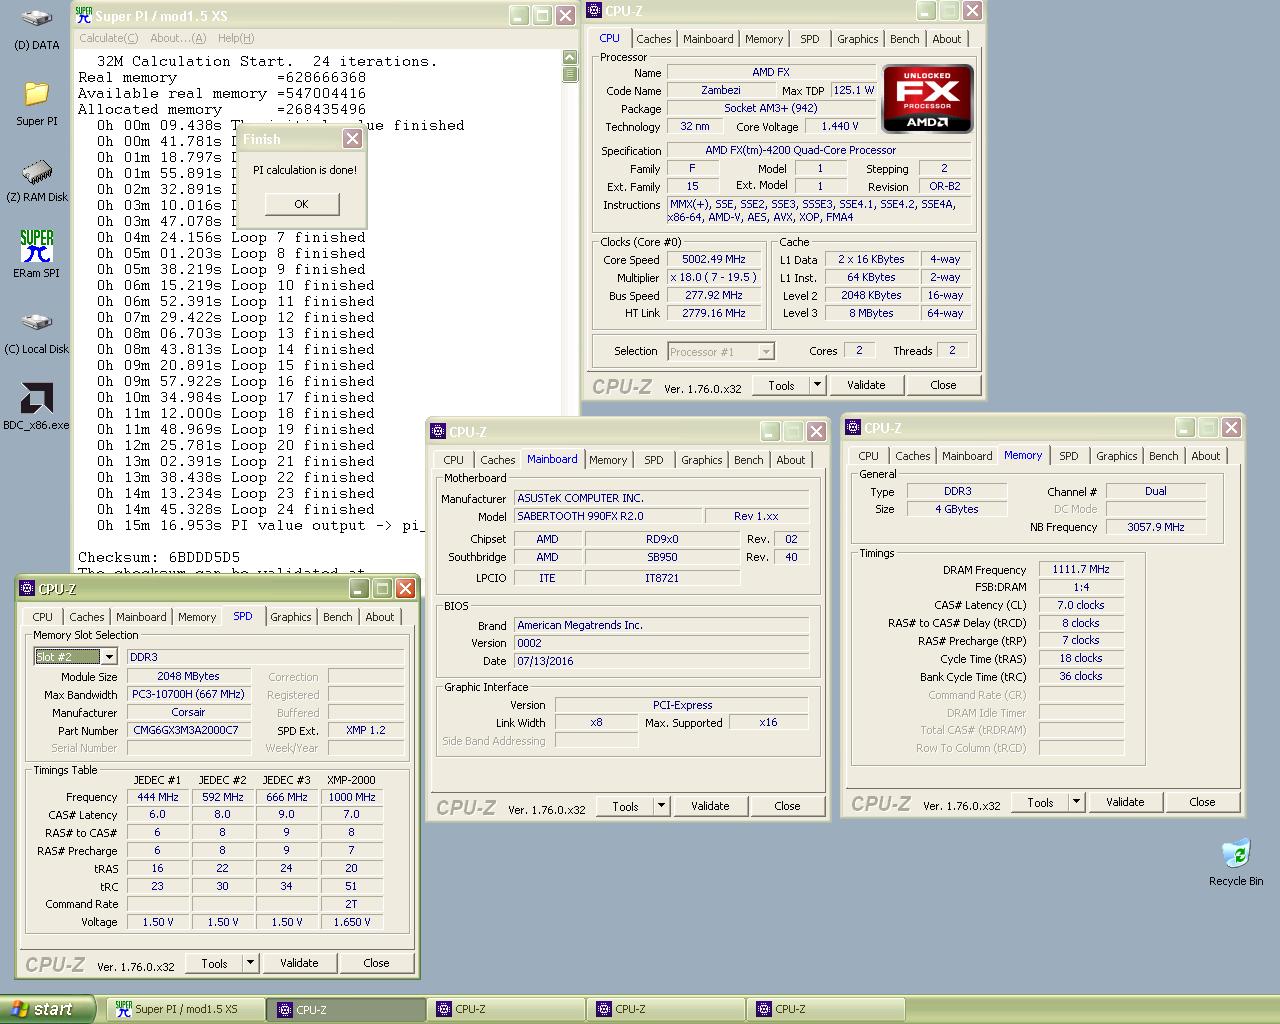Click the SPD CPU-Z window title icon

[28, 588]
